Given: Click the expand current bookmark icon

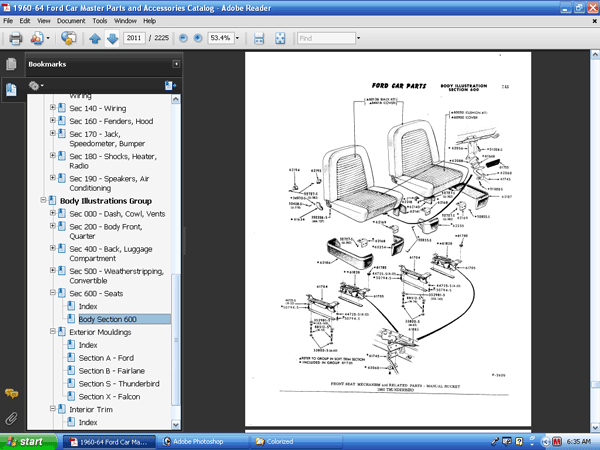Looking at the screenshot, I should click(x=170, y=86).
